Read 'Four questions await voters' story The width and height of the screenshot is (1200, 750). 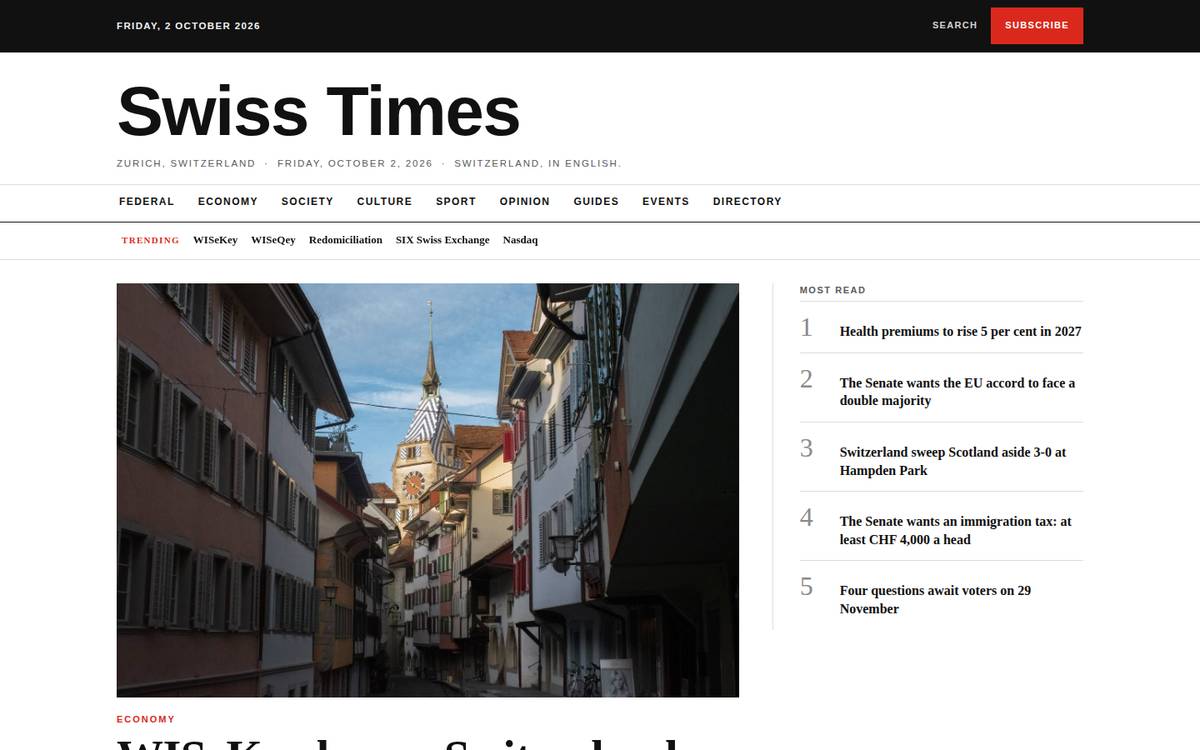[935, 599]
